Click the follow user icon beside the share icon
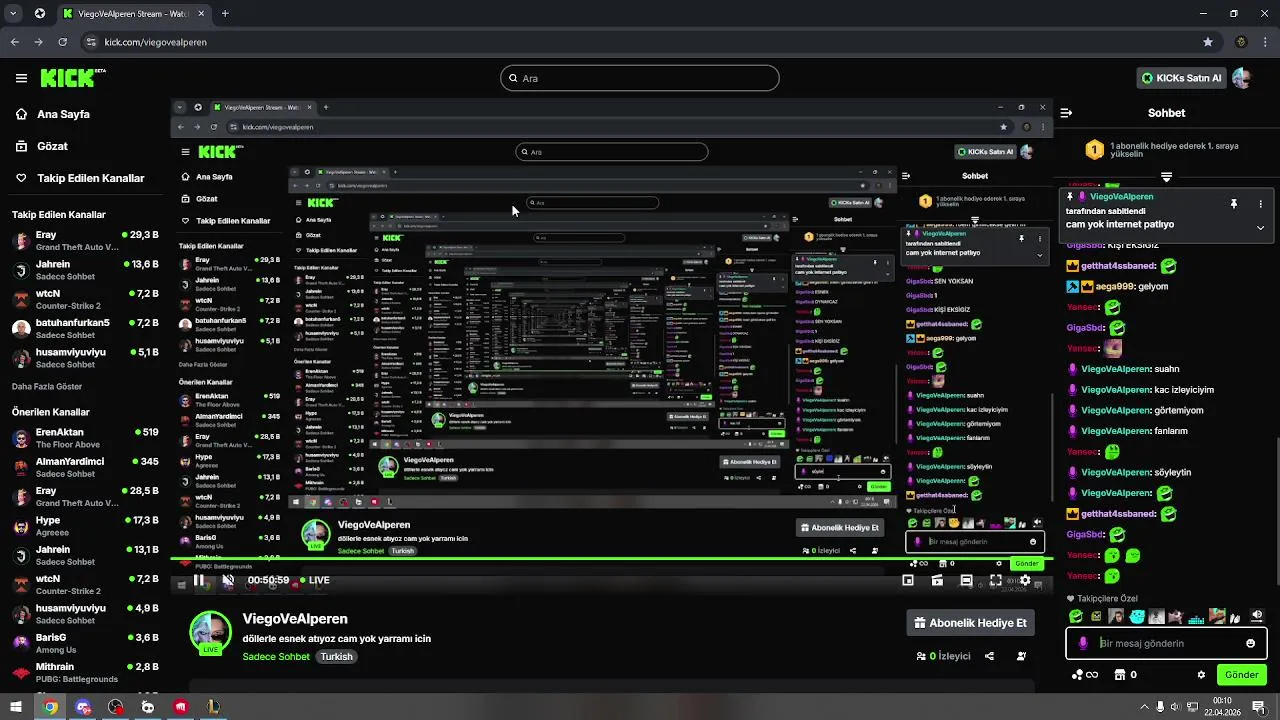The width and height of the screenshot is (1280, 720). pos(1021,656)
